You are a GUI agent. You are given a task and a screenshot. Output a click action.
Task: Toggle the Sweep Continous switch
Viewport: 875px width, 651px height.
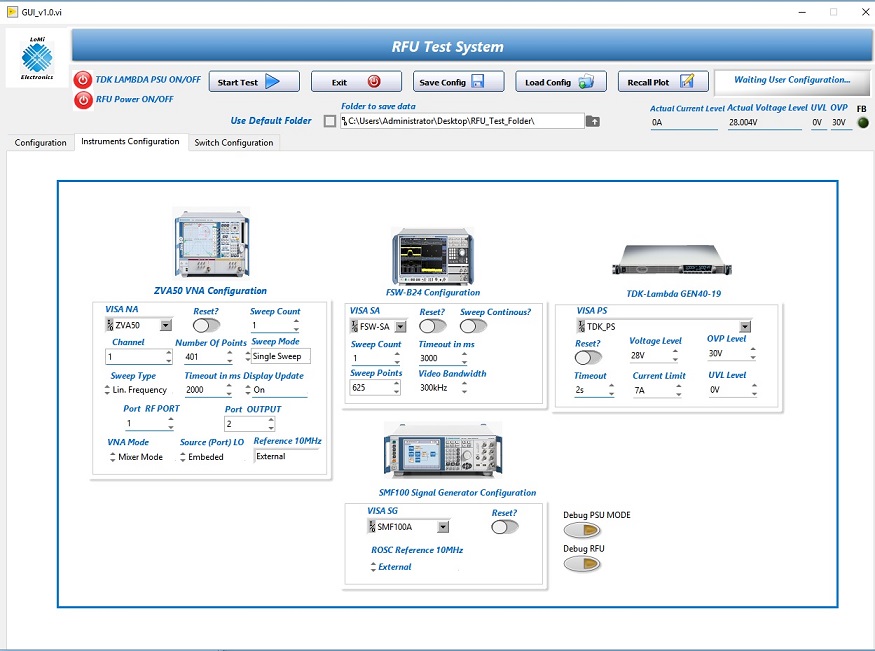click(x=474, y=326)
